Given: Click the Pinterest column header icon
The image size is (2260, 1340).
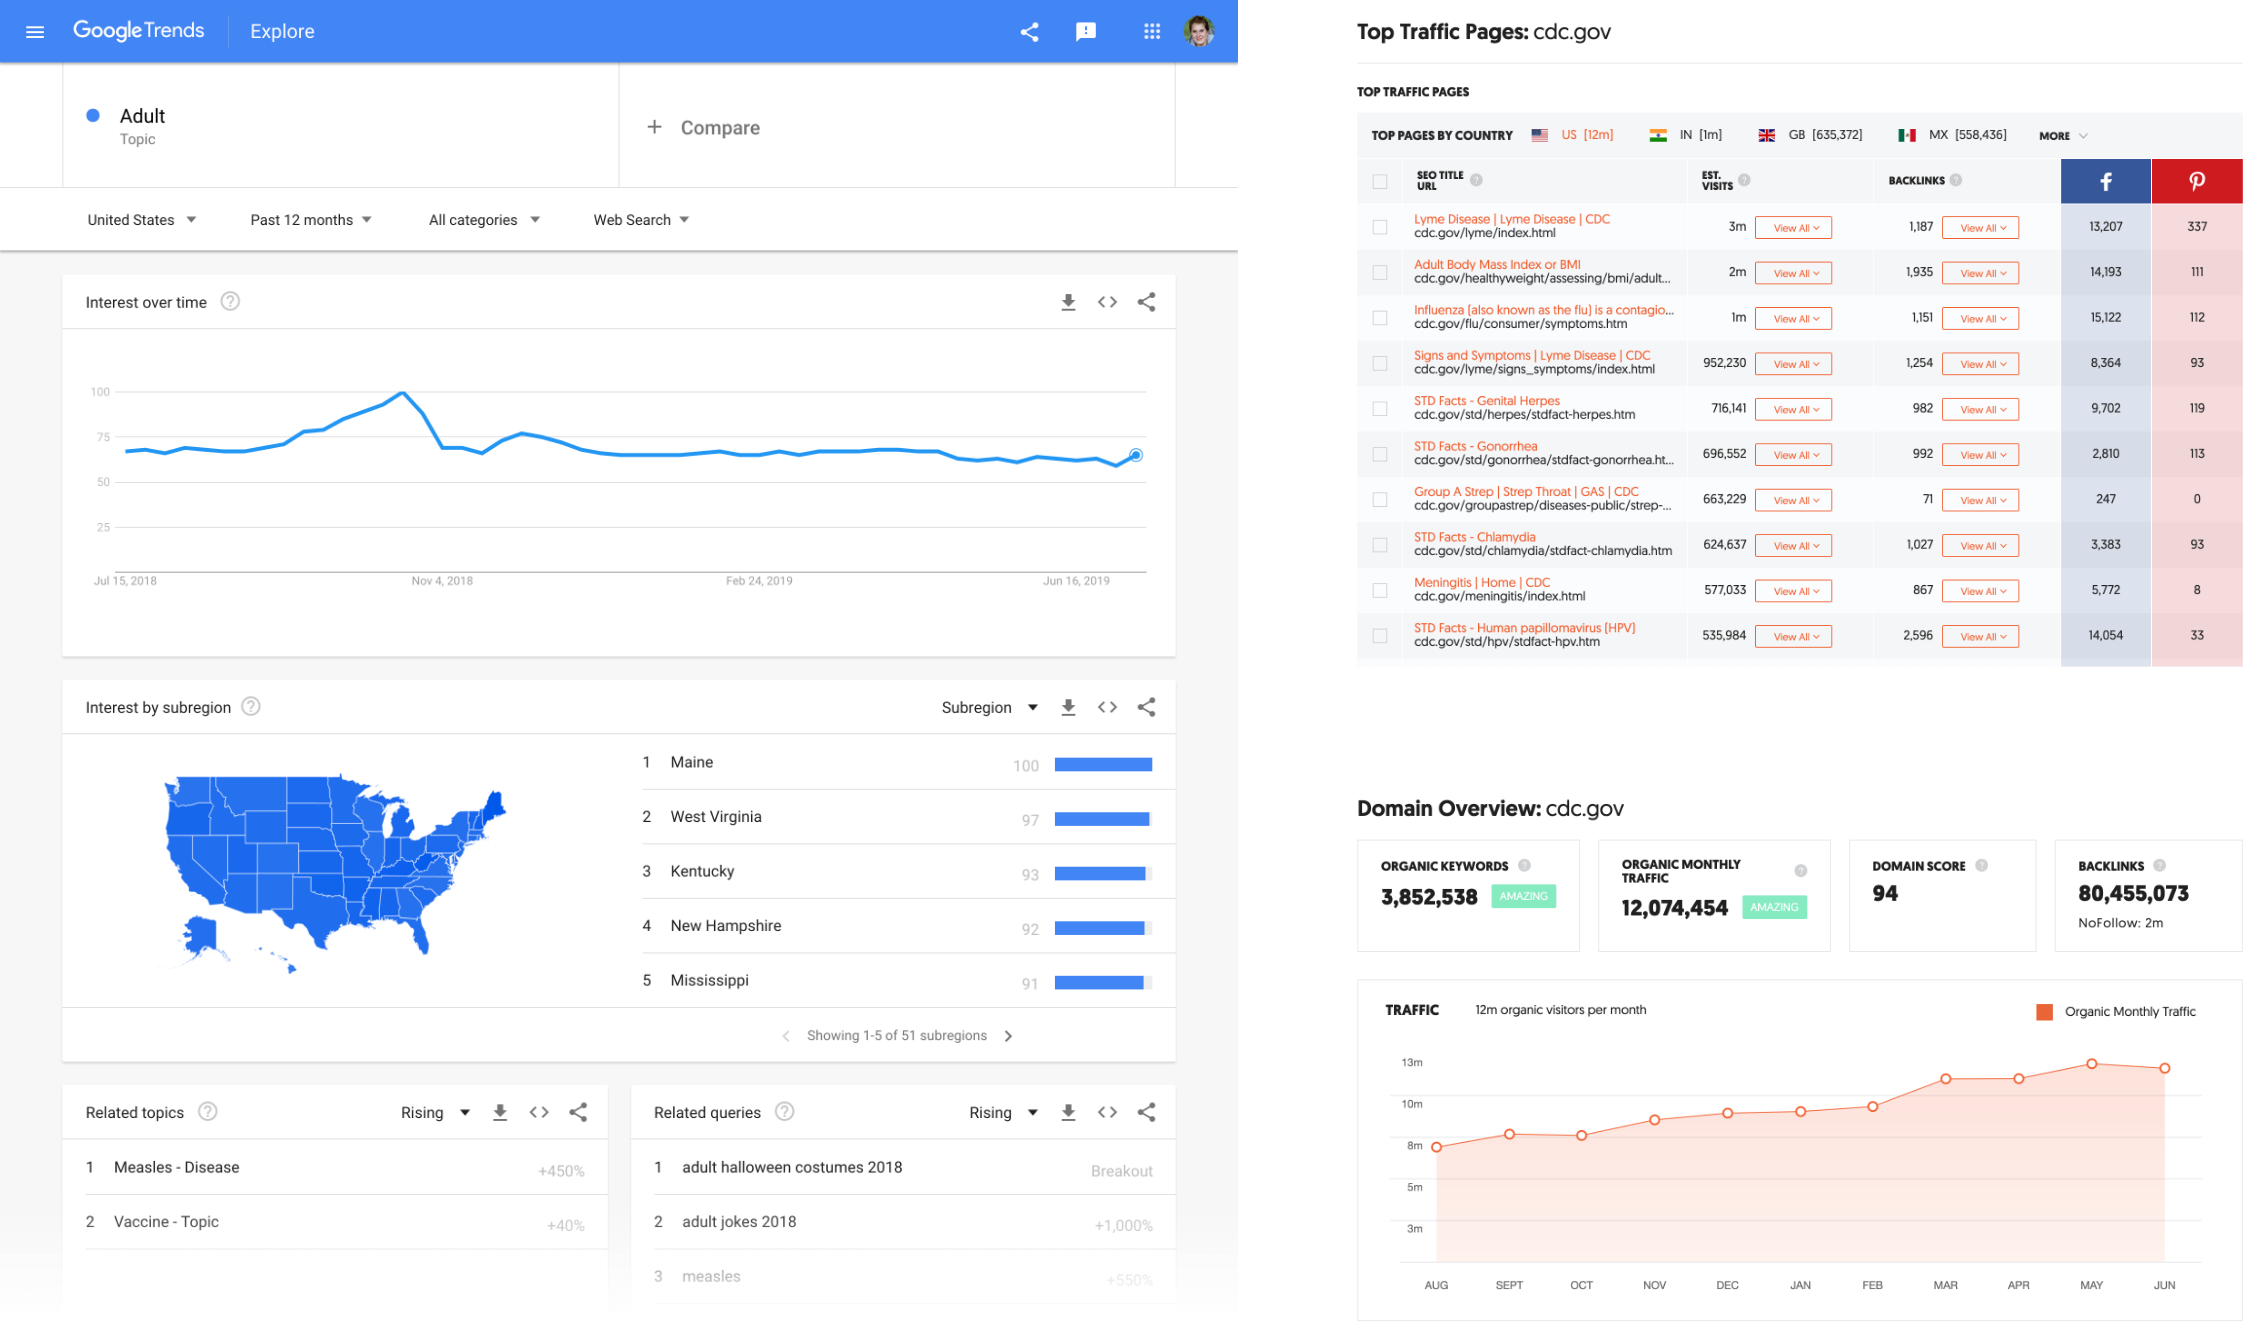Looking at the screenshot, I should [2196, 181].
